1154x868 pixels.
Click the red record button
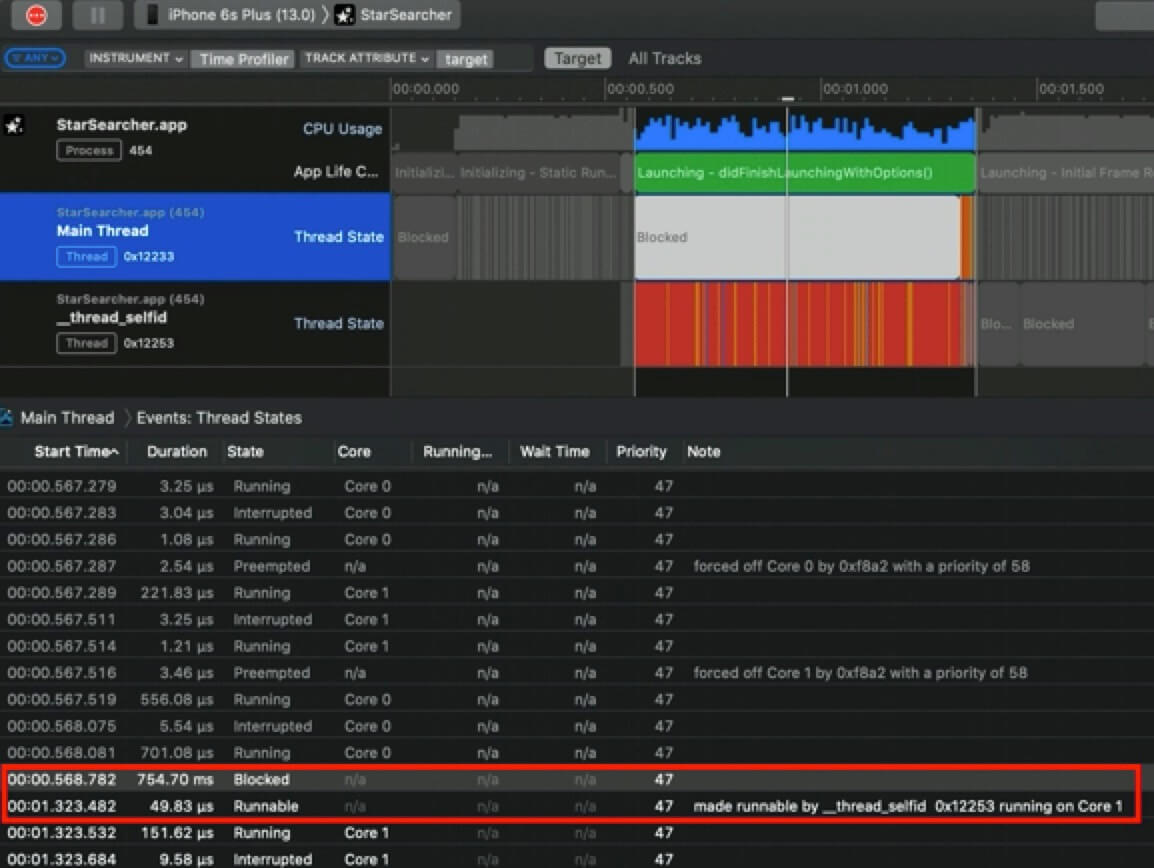click(x=36, y=15)
